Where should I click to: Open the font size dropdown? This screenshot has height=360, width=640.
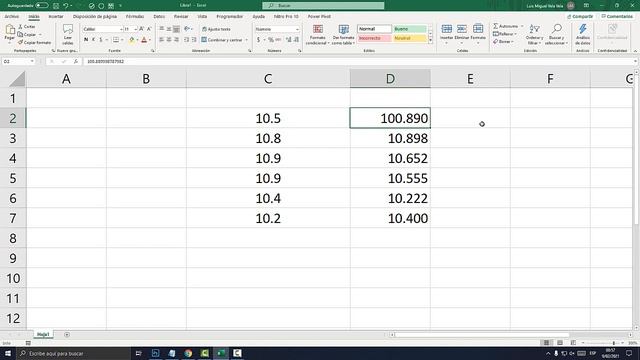tap(136, 29)
